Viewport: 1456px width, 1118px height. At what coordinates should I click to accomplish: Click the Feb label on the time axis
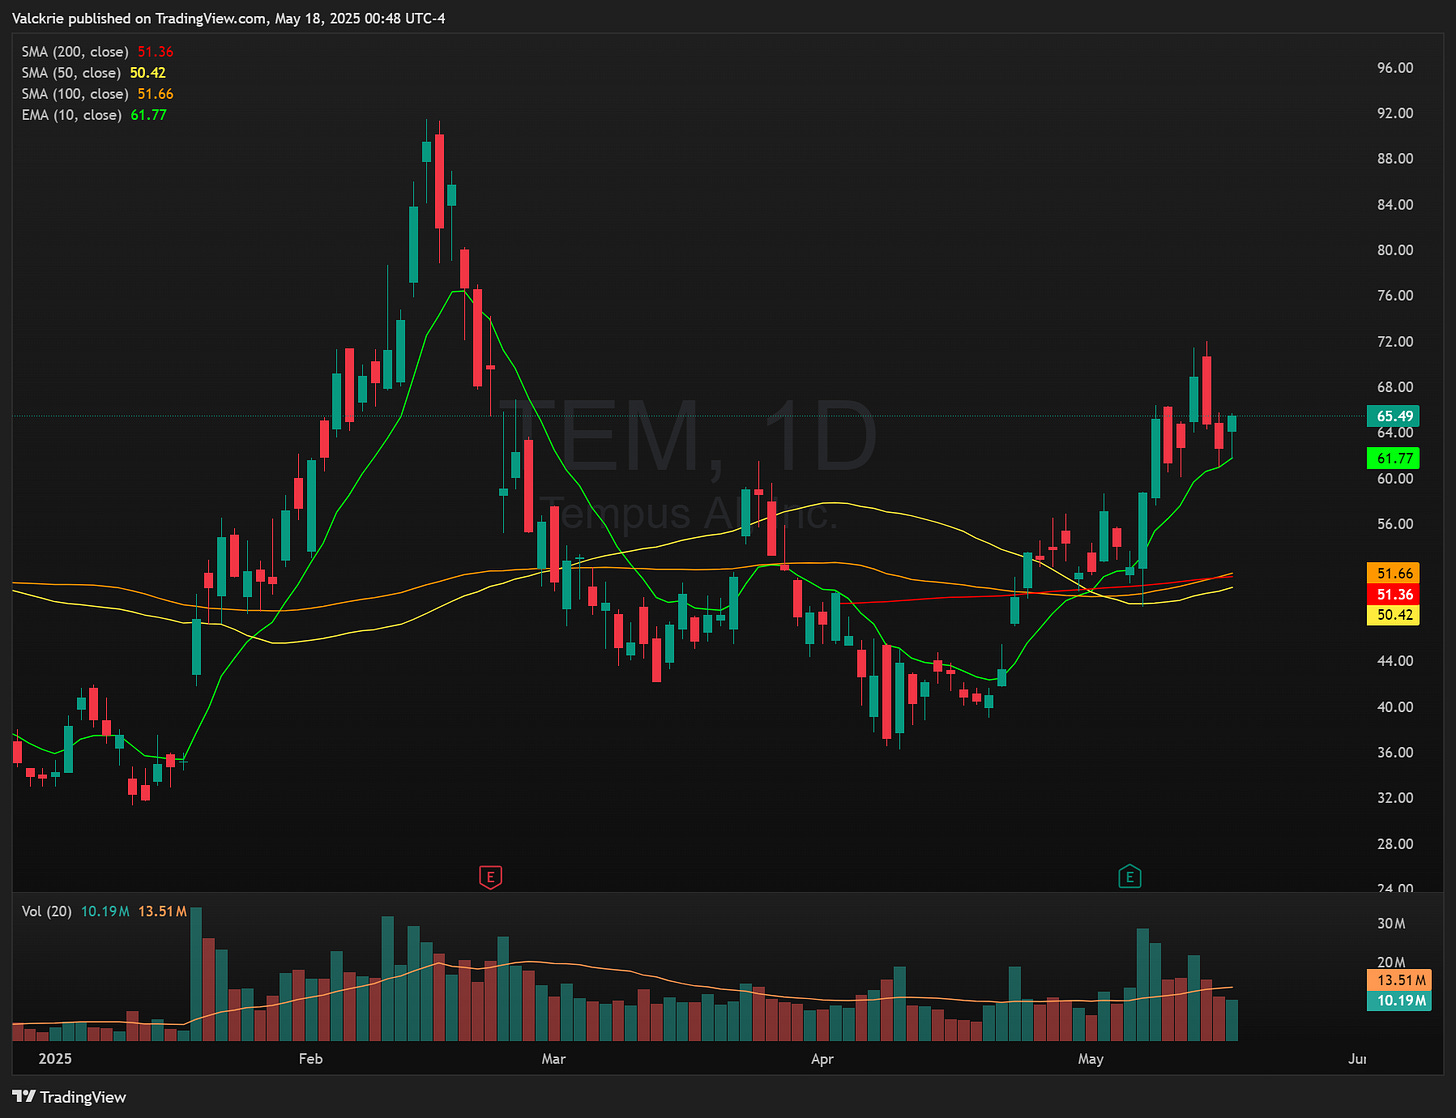tap(311, 1059)
